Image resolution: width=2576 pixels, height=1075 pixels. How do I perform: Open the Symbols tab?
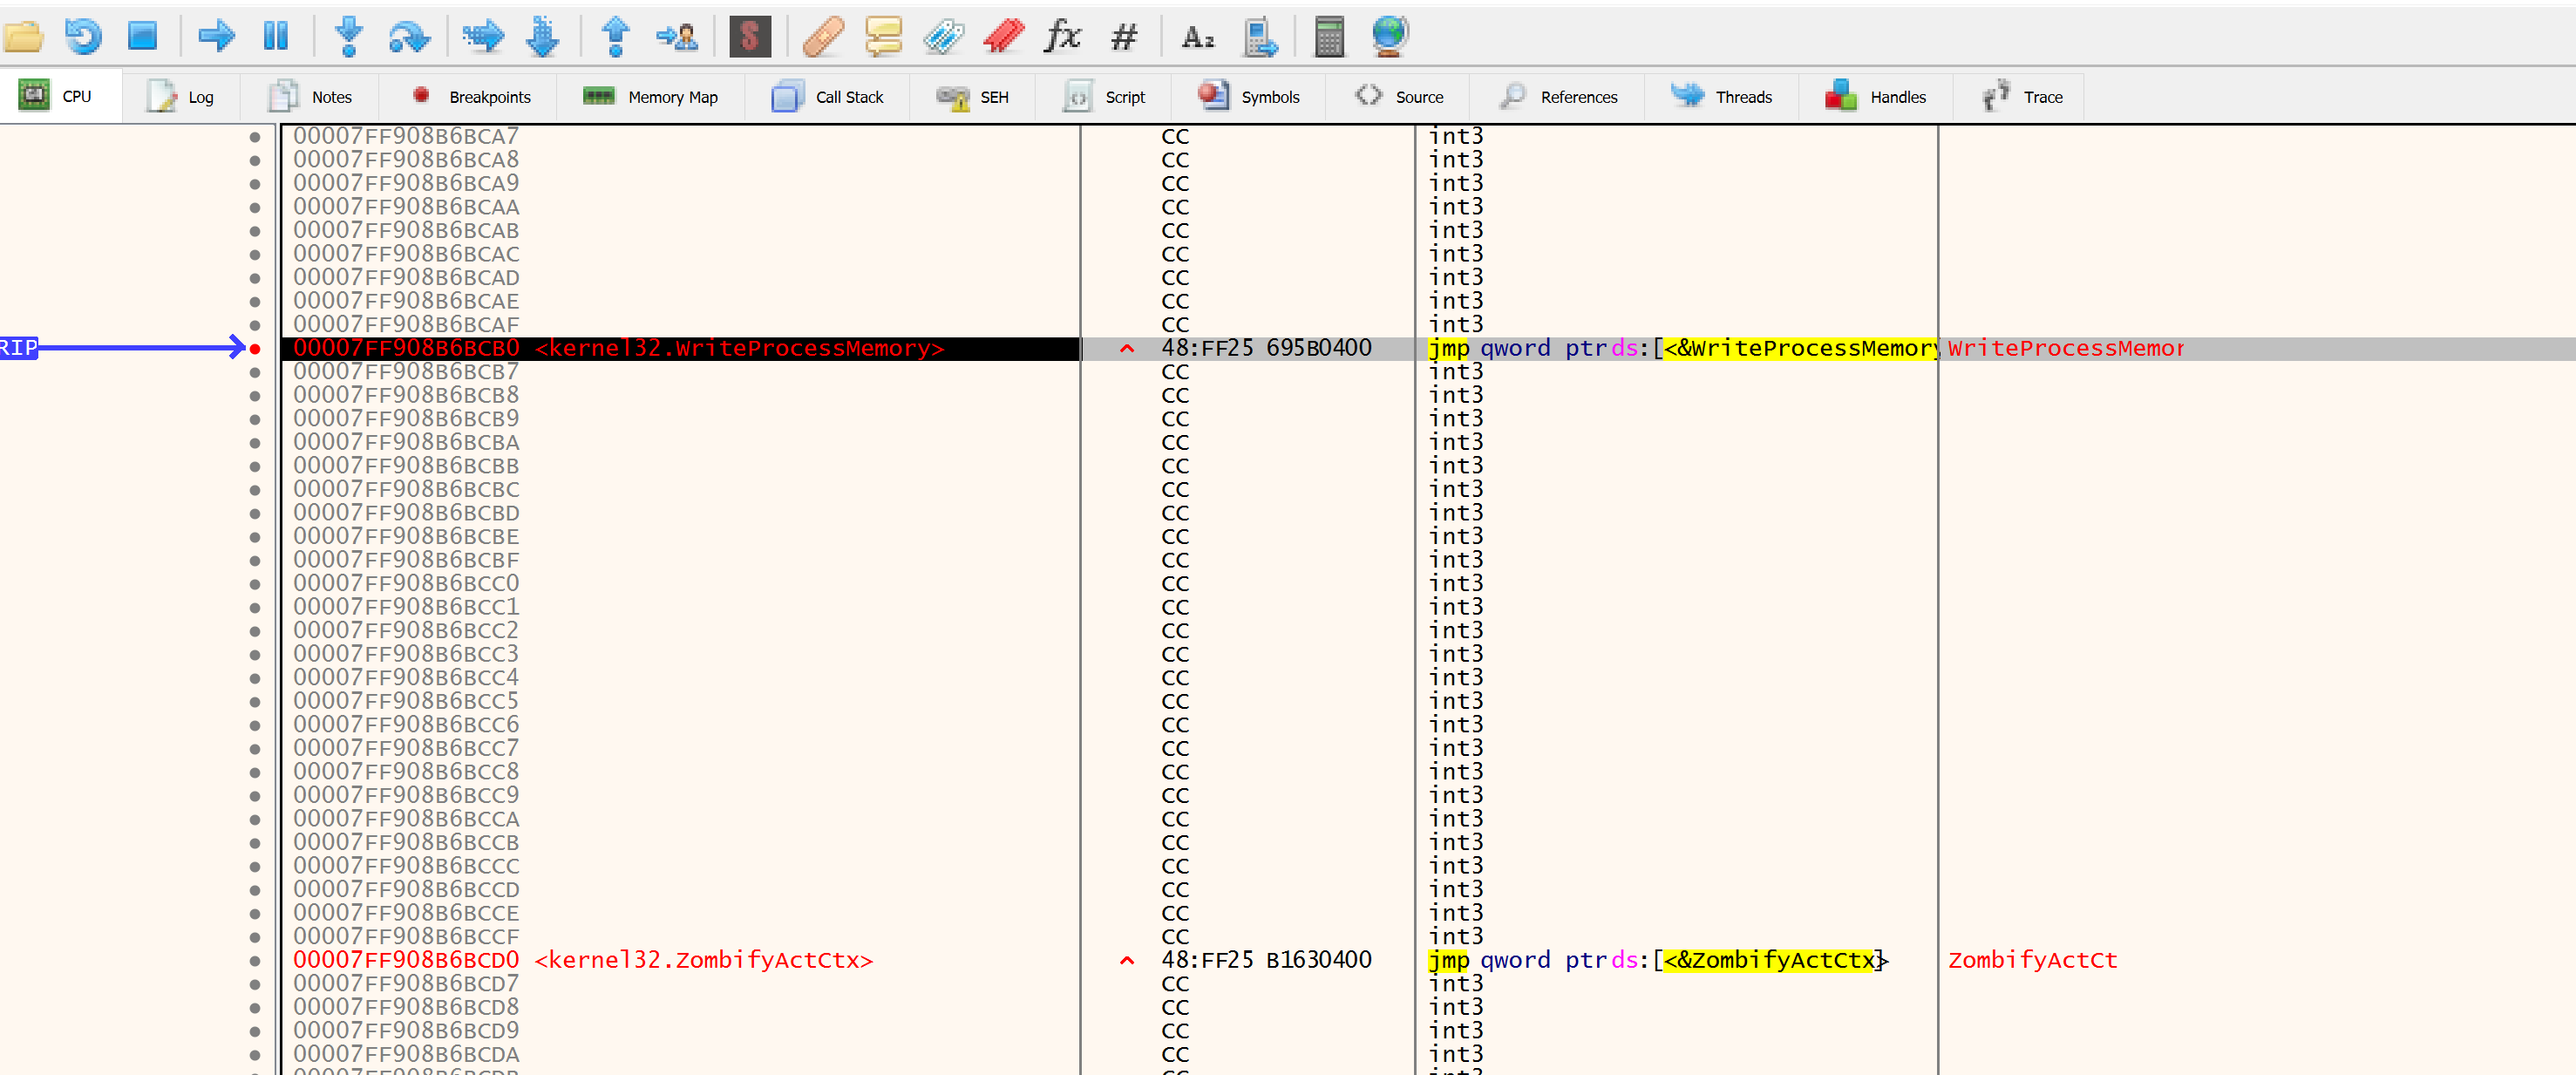1249,97
